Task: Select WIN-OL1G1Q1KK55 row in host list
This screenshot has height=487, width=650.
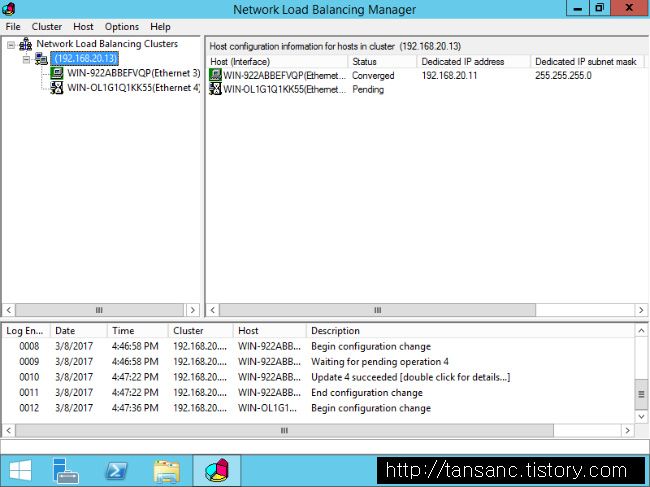Action: point(426,89)
